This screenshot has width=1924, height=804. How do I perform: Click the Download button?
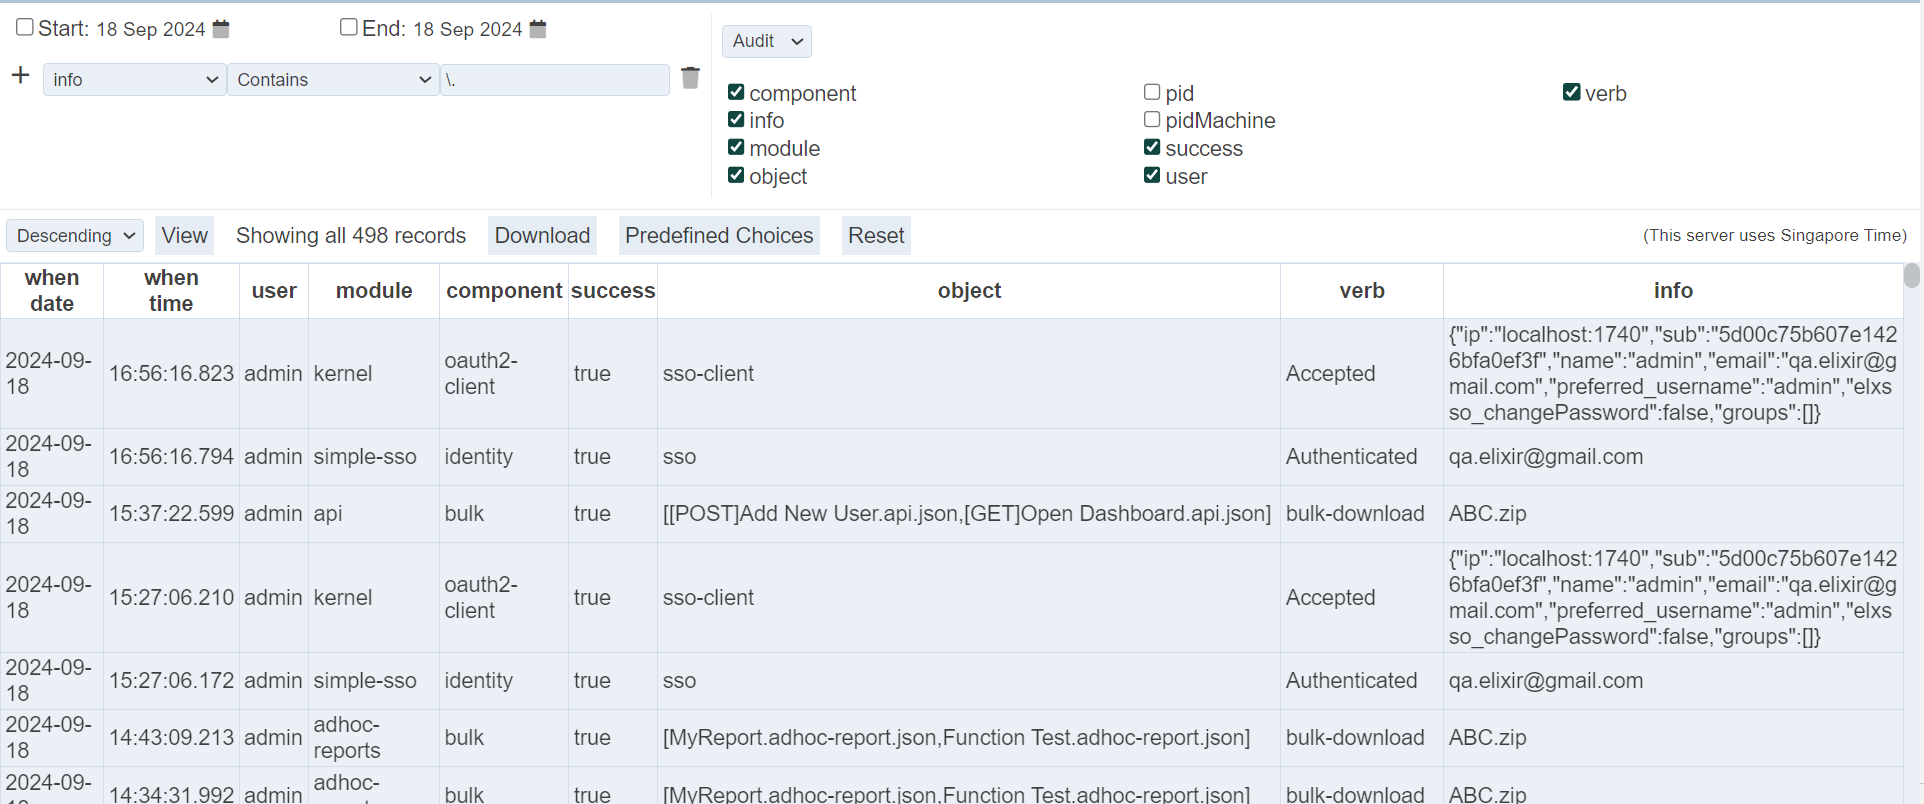(x=542, y=236)
